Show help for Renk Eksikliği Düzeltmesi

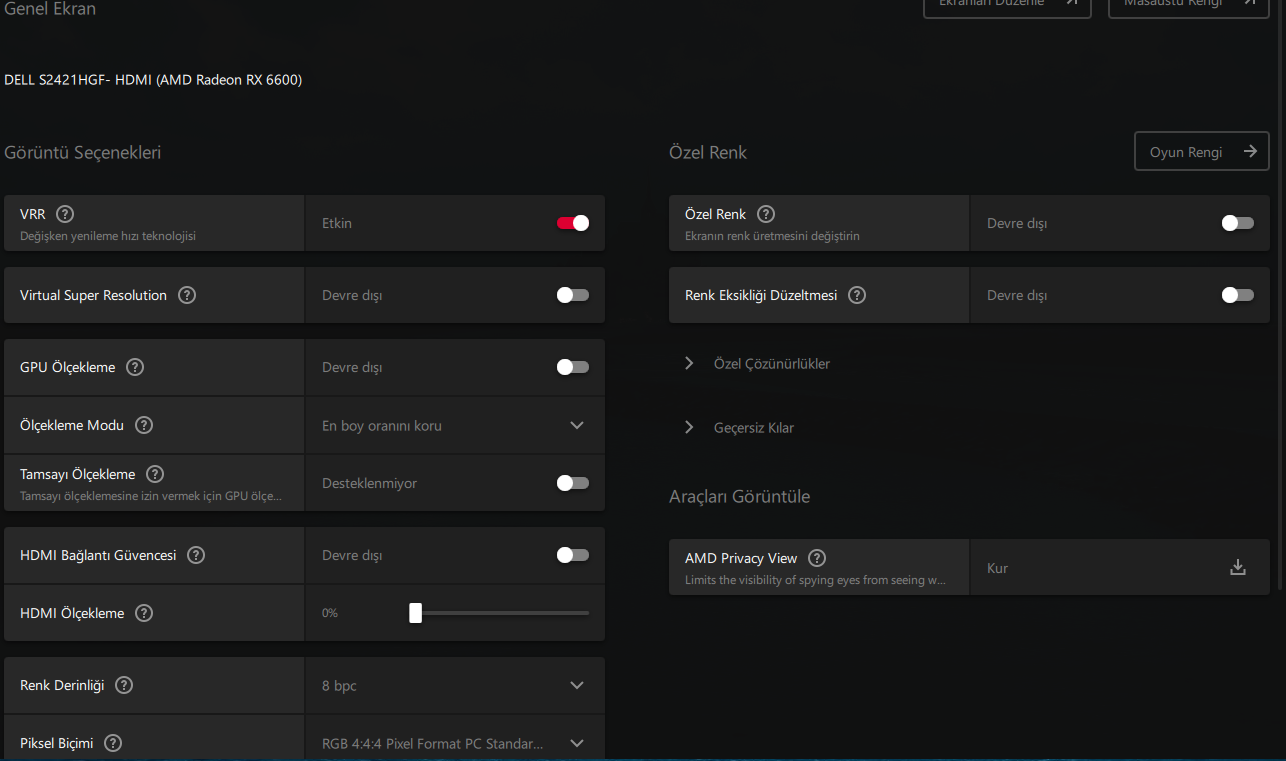point(857,295)
